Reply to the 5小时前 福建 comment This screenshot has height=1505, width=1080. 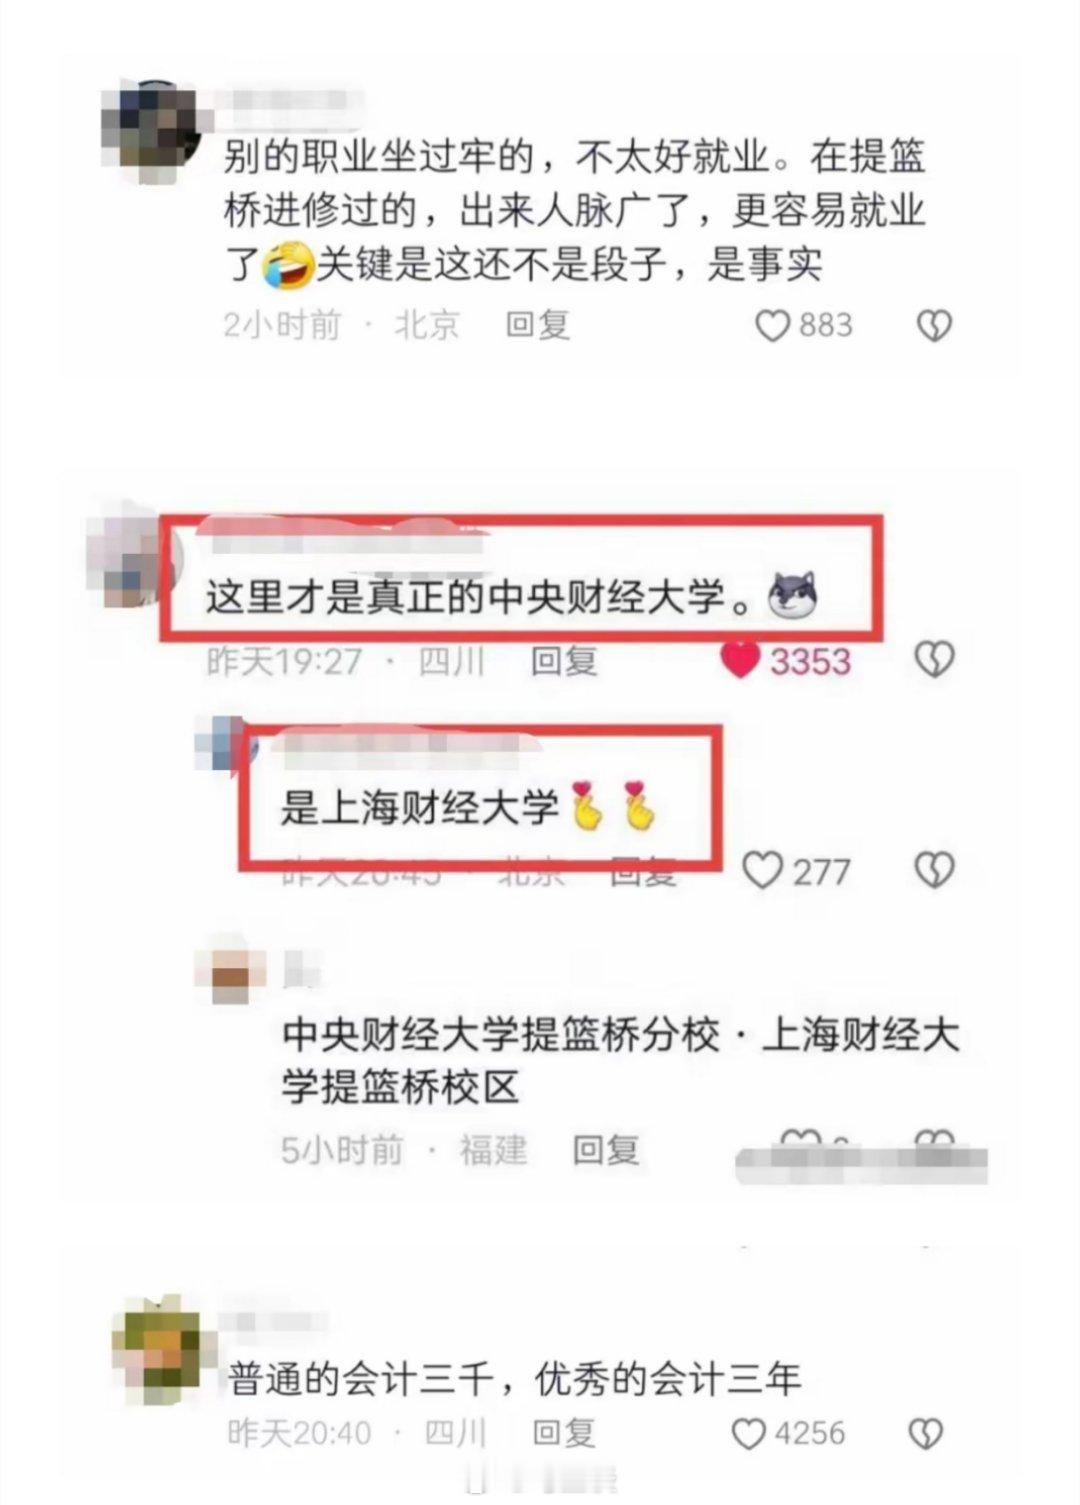click(x=606, y=1150)
